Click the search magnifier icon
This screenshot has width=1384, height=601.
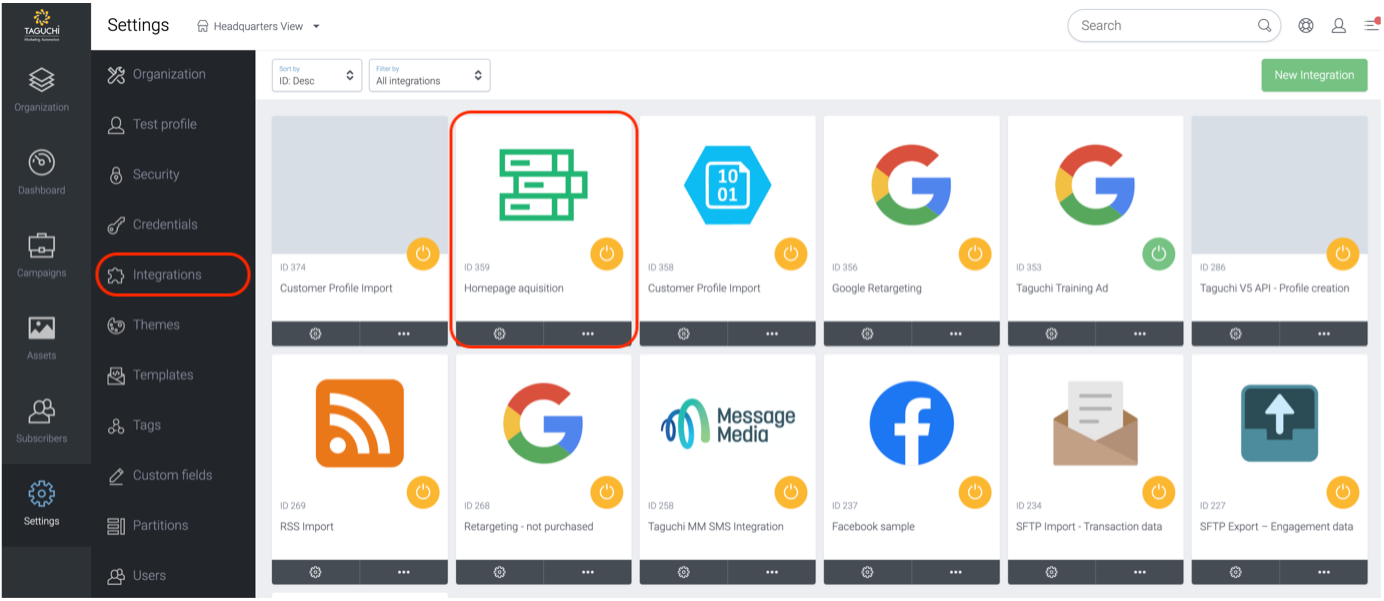click(x=1265, y=26)
